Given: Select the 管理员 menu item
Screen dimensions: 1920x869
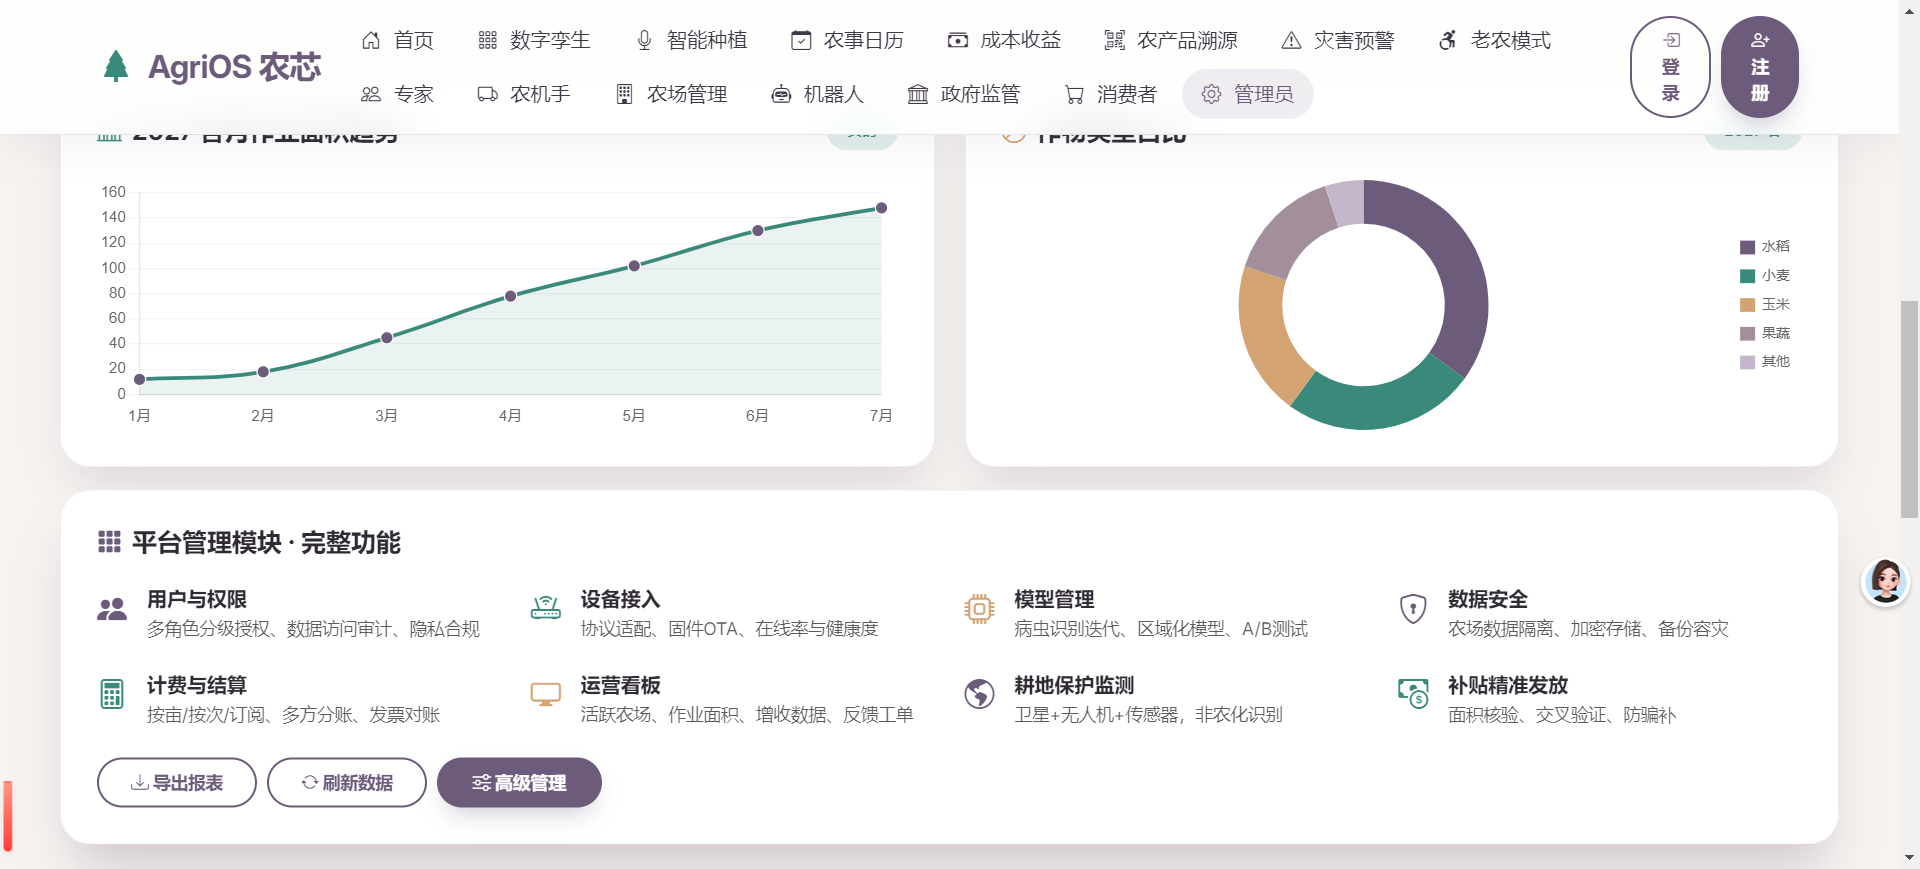Looking at the screenshot, I should [x=1248, y=94].
